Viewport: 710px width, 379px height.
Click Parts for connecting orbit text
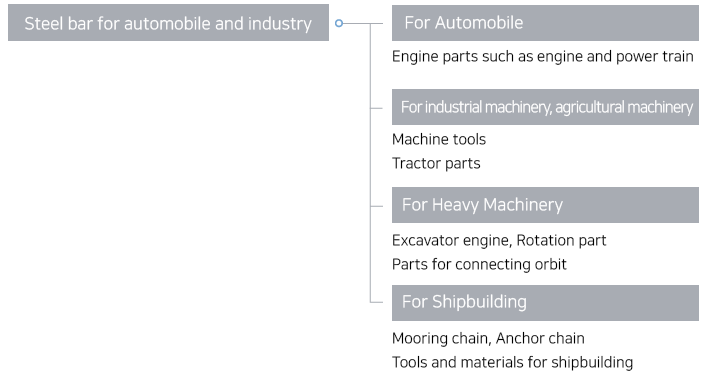click(x=479, y=264)
